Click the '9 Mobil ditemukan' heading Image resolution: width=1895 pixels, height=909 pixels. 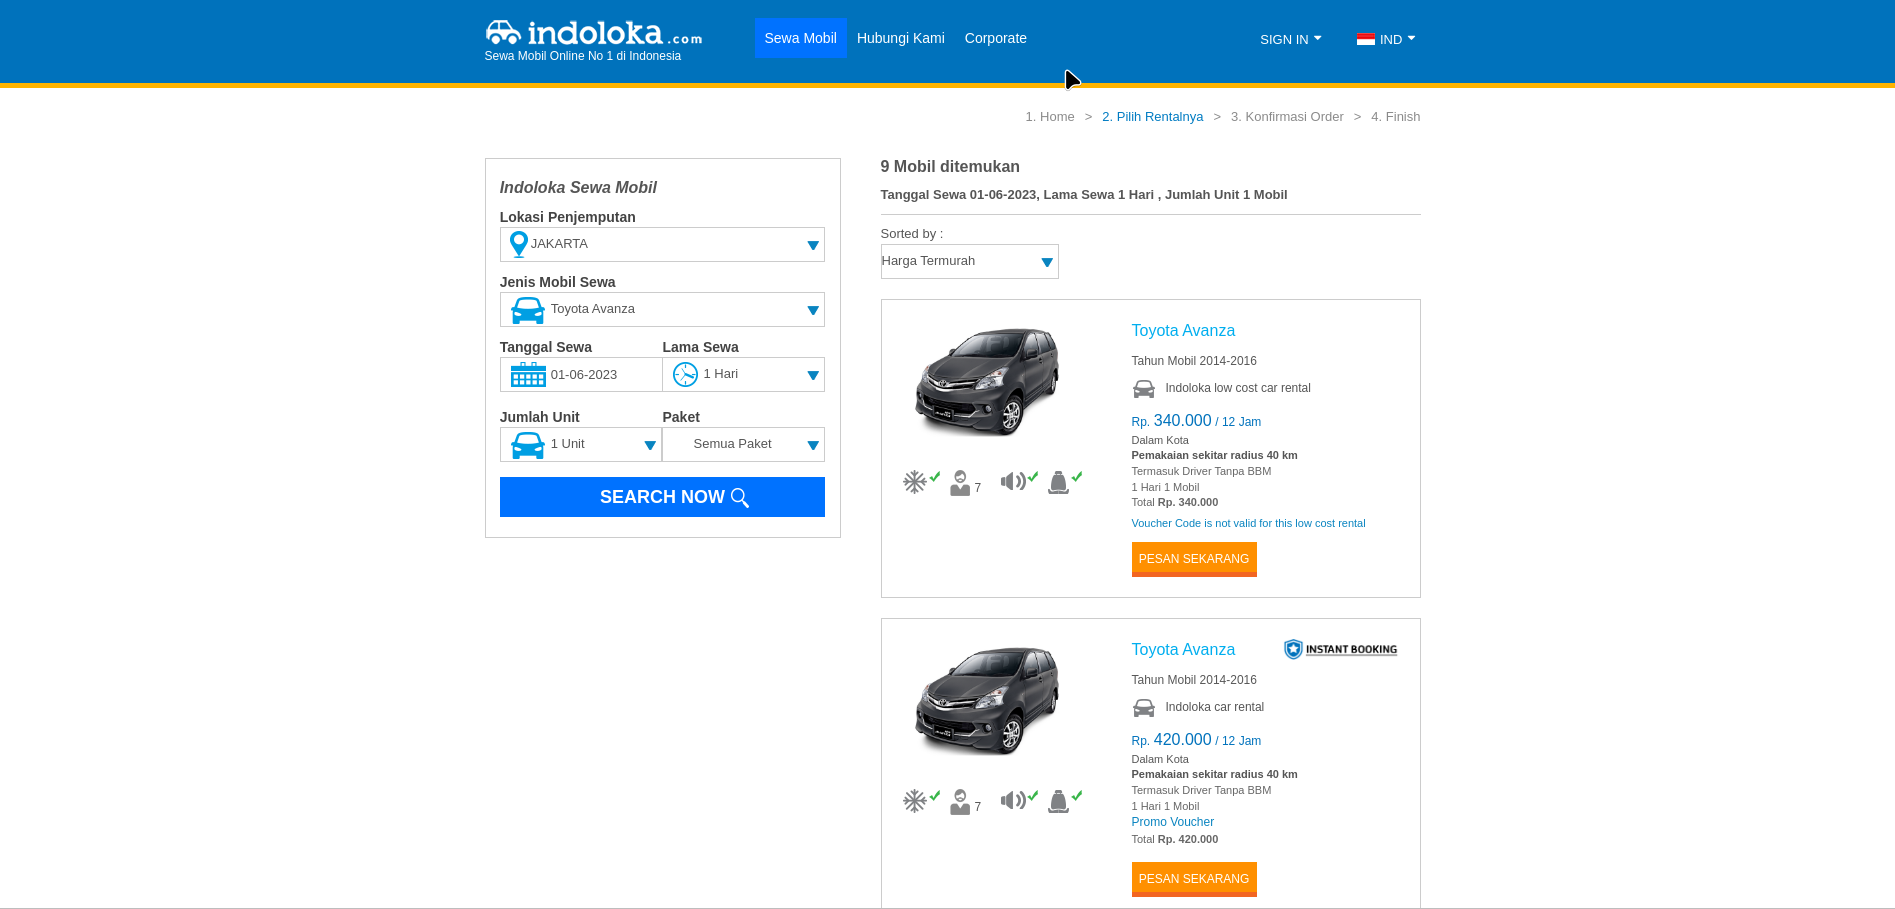coord(950,167)
